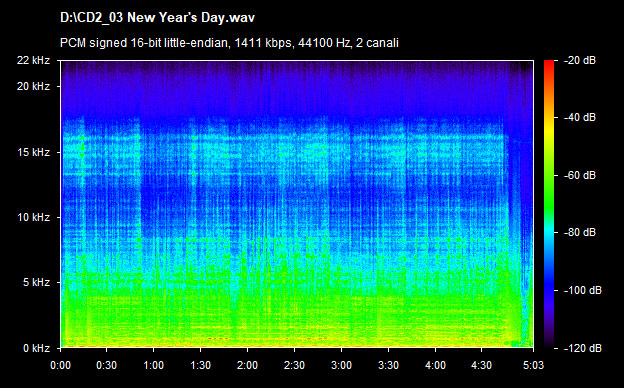Screen dimensions: 624x388
Task: Click the 22 kHz frequency axis label
Action: [x=33, y=60]
